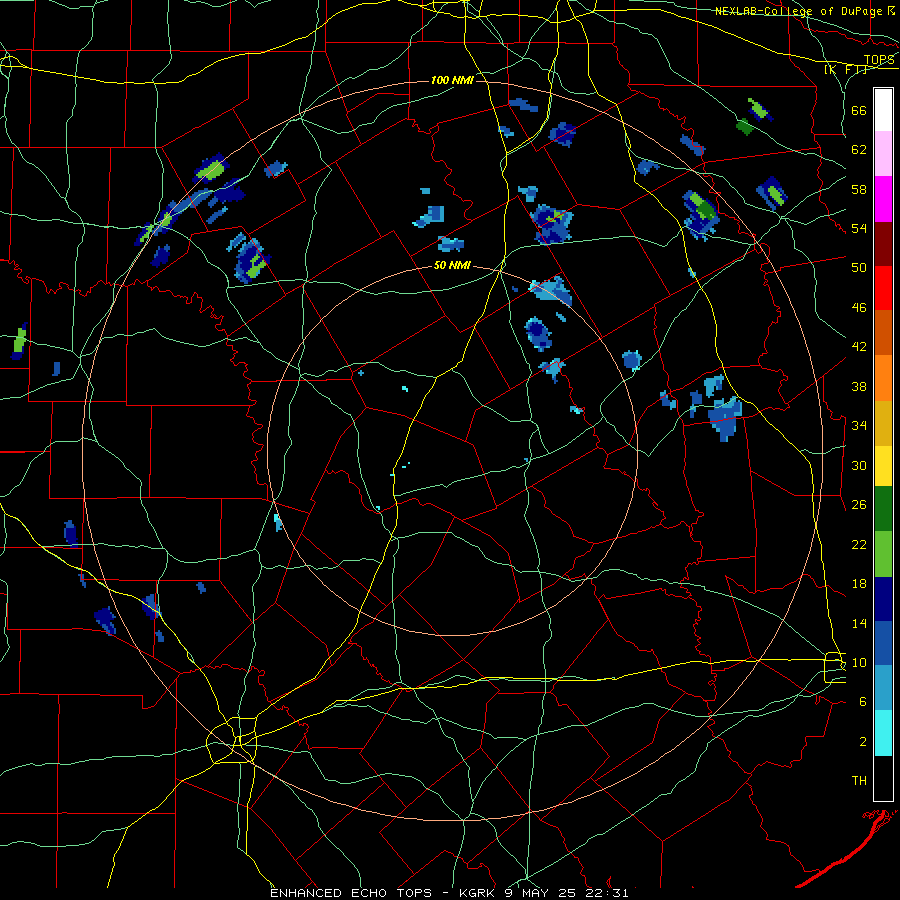Pick the gold legend color block
The image size is (900, 900).
click(x=883, y=422)
